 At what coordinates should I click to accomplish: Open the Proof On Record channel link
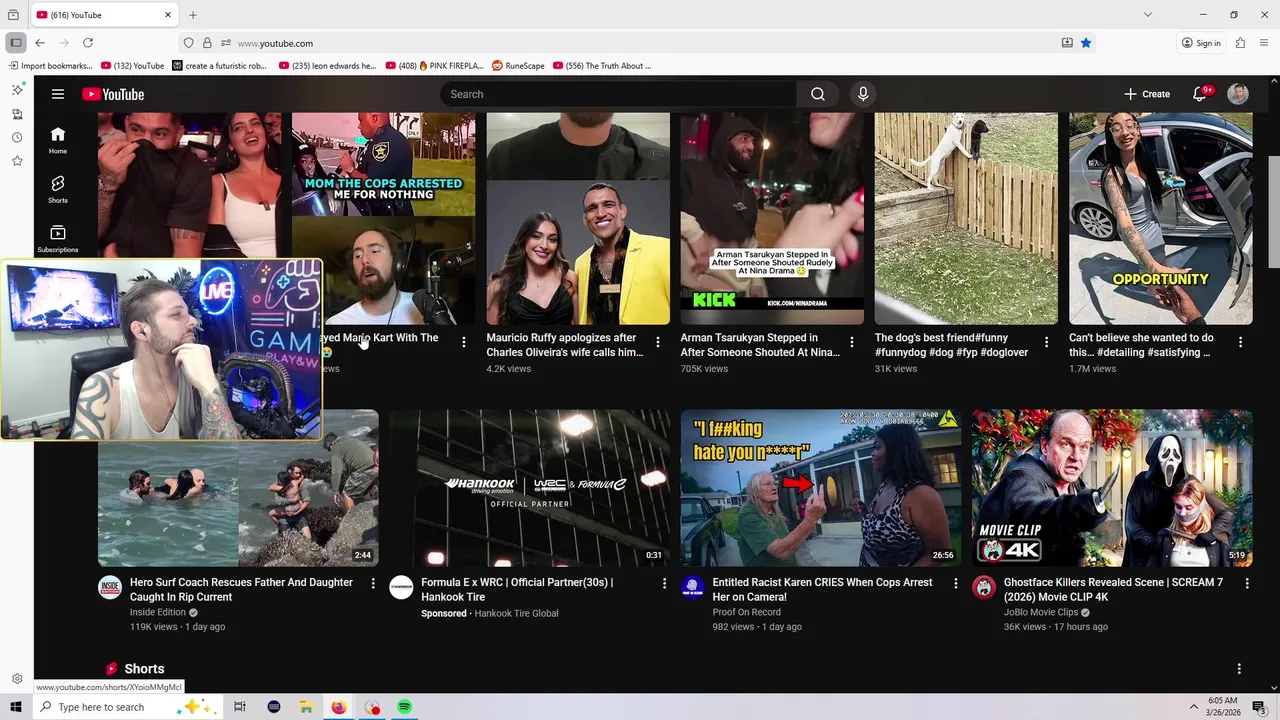point(746,612)
